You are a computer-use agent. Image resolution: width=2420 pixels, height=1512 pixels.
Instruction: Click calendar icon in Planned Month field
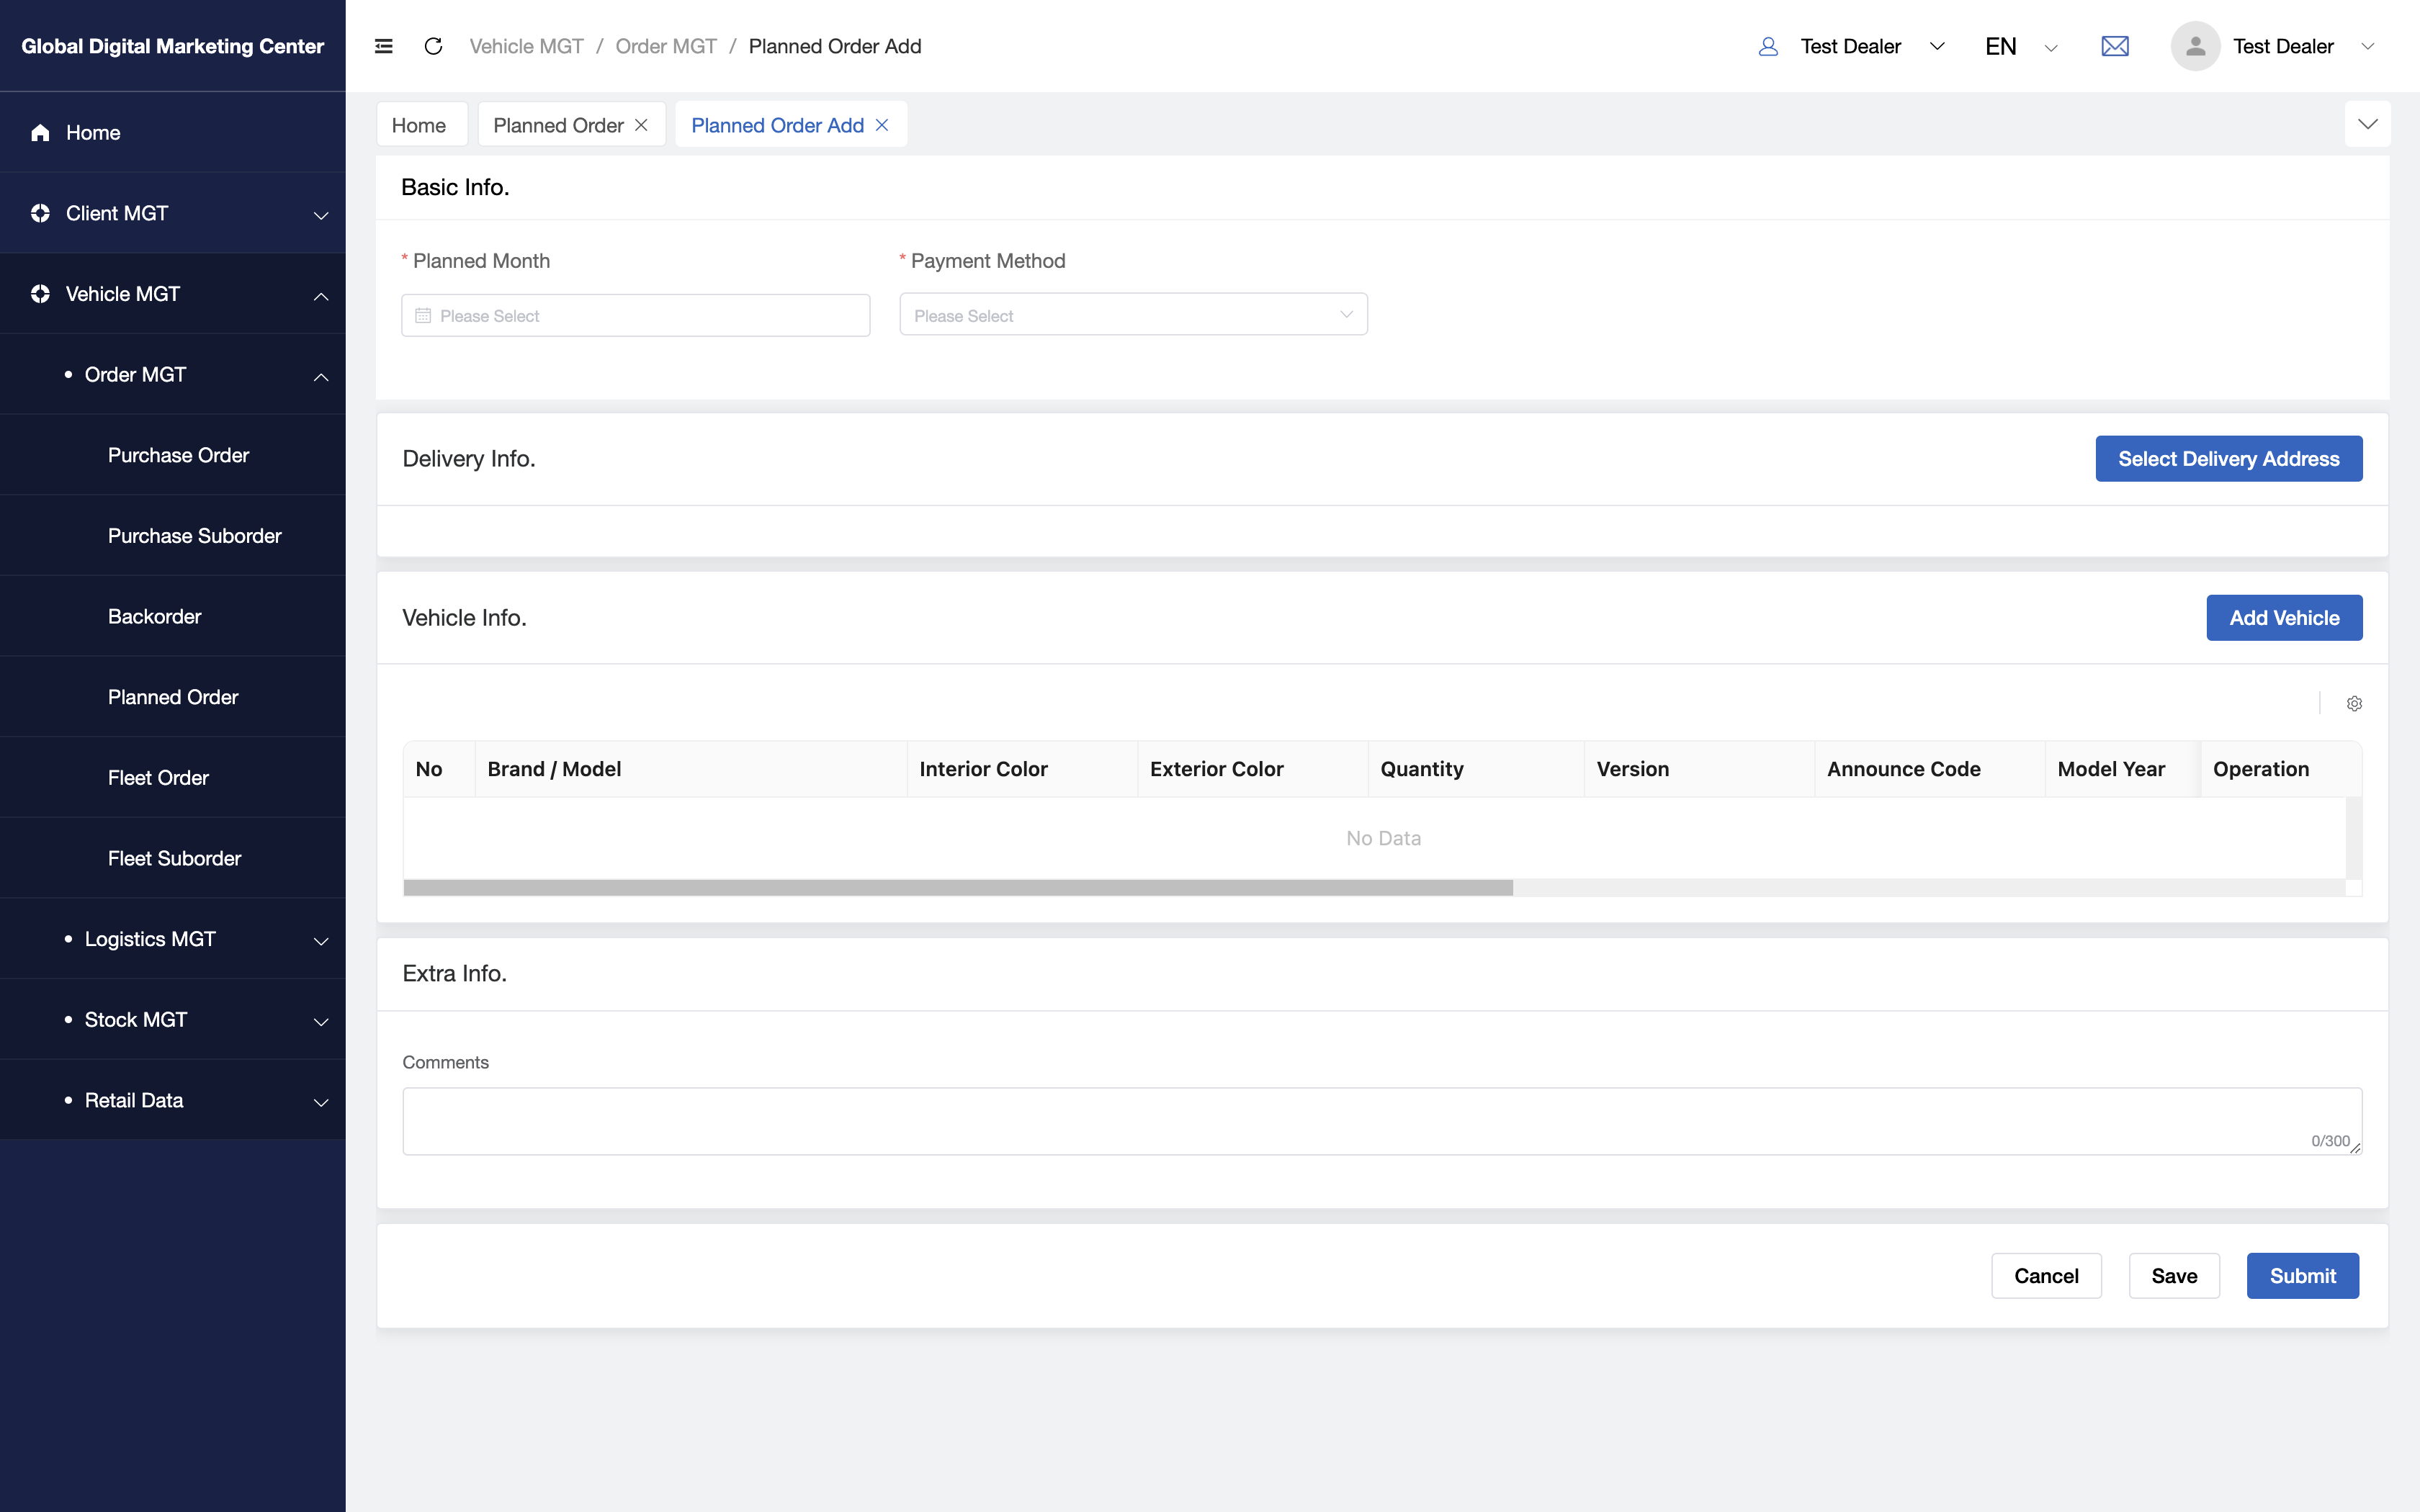tap(423, 316)
